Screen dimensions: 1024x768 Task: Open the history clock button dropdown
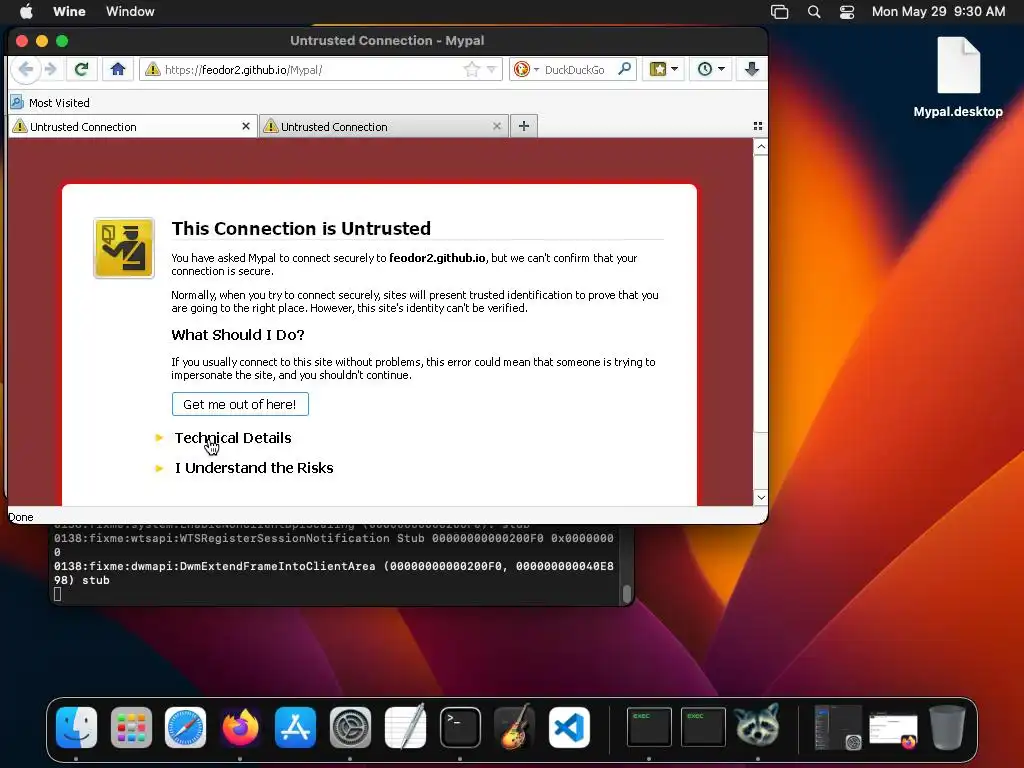(711, 69)
